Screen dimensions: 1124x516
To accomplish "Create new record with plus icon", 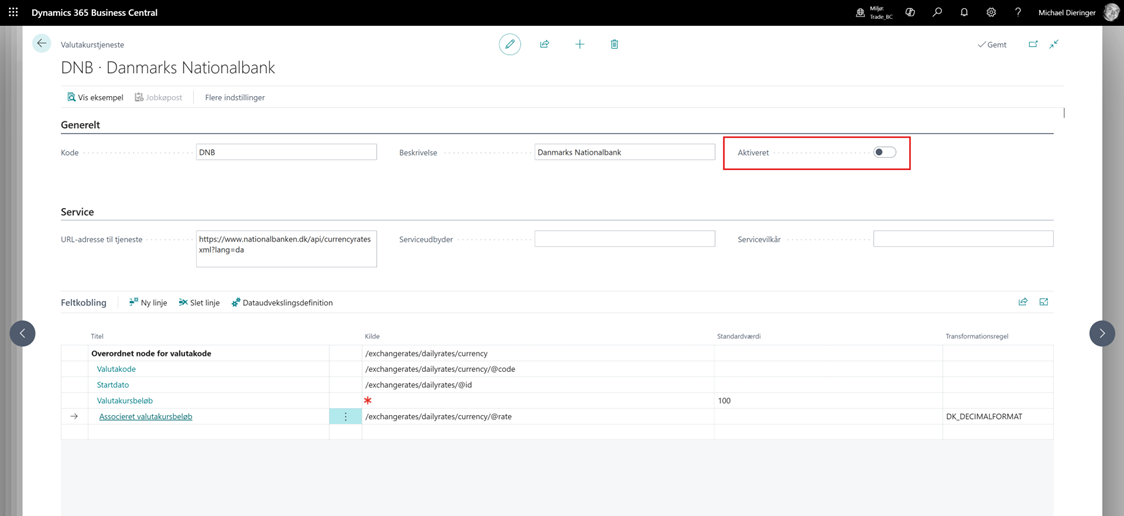I will click(x=579, y=44).
